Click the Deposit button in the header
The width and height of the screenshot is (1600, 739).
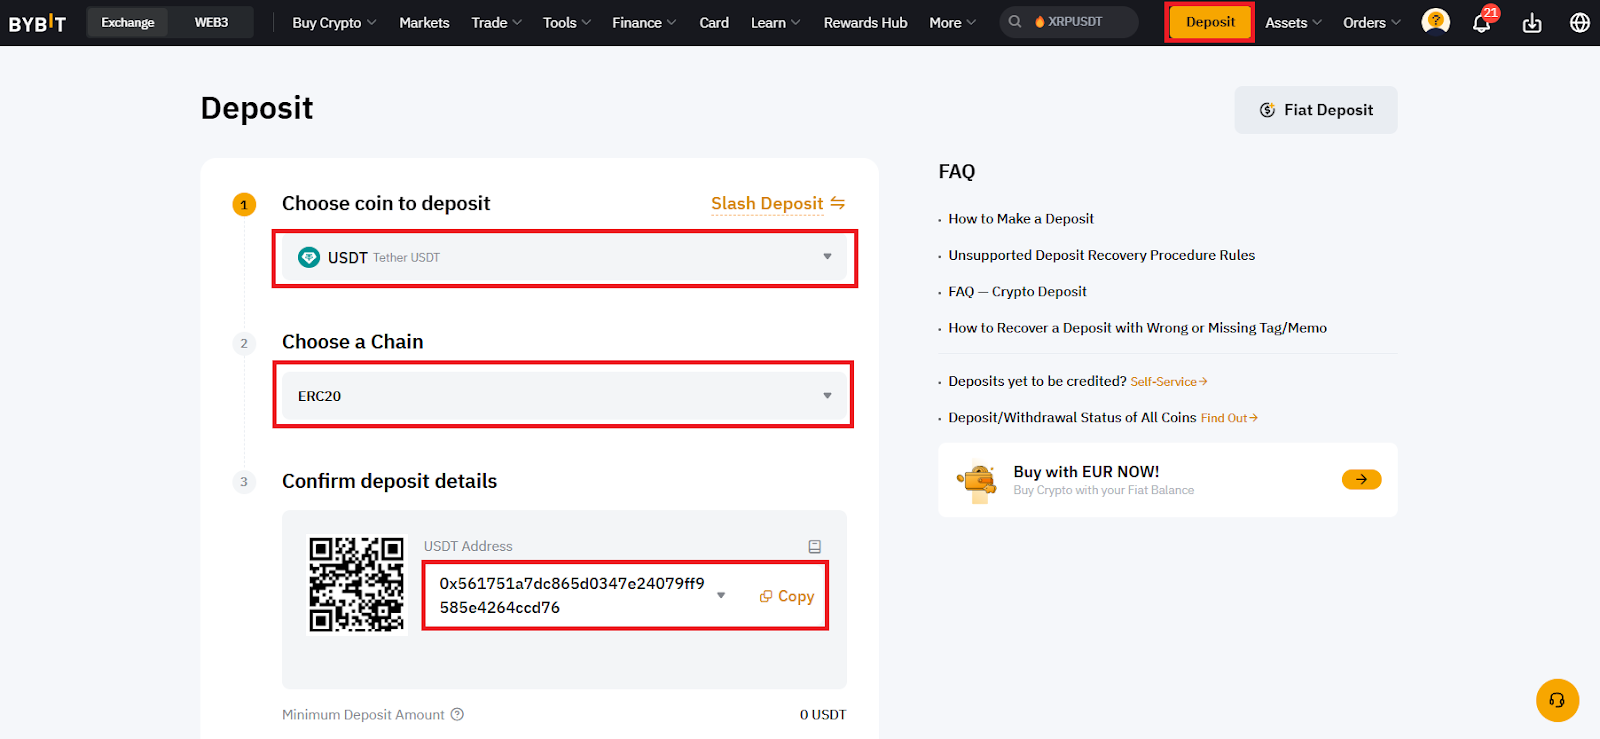click(1210, 22)
